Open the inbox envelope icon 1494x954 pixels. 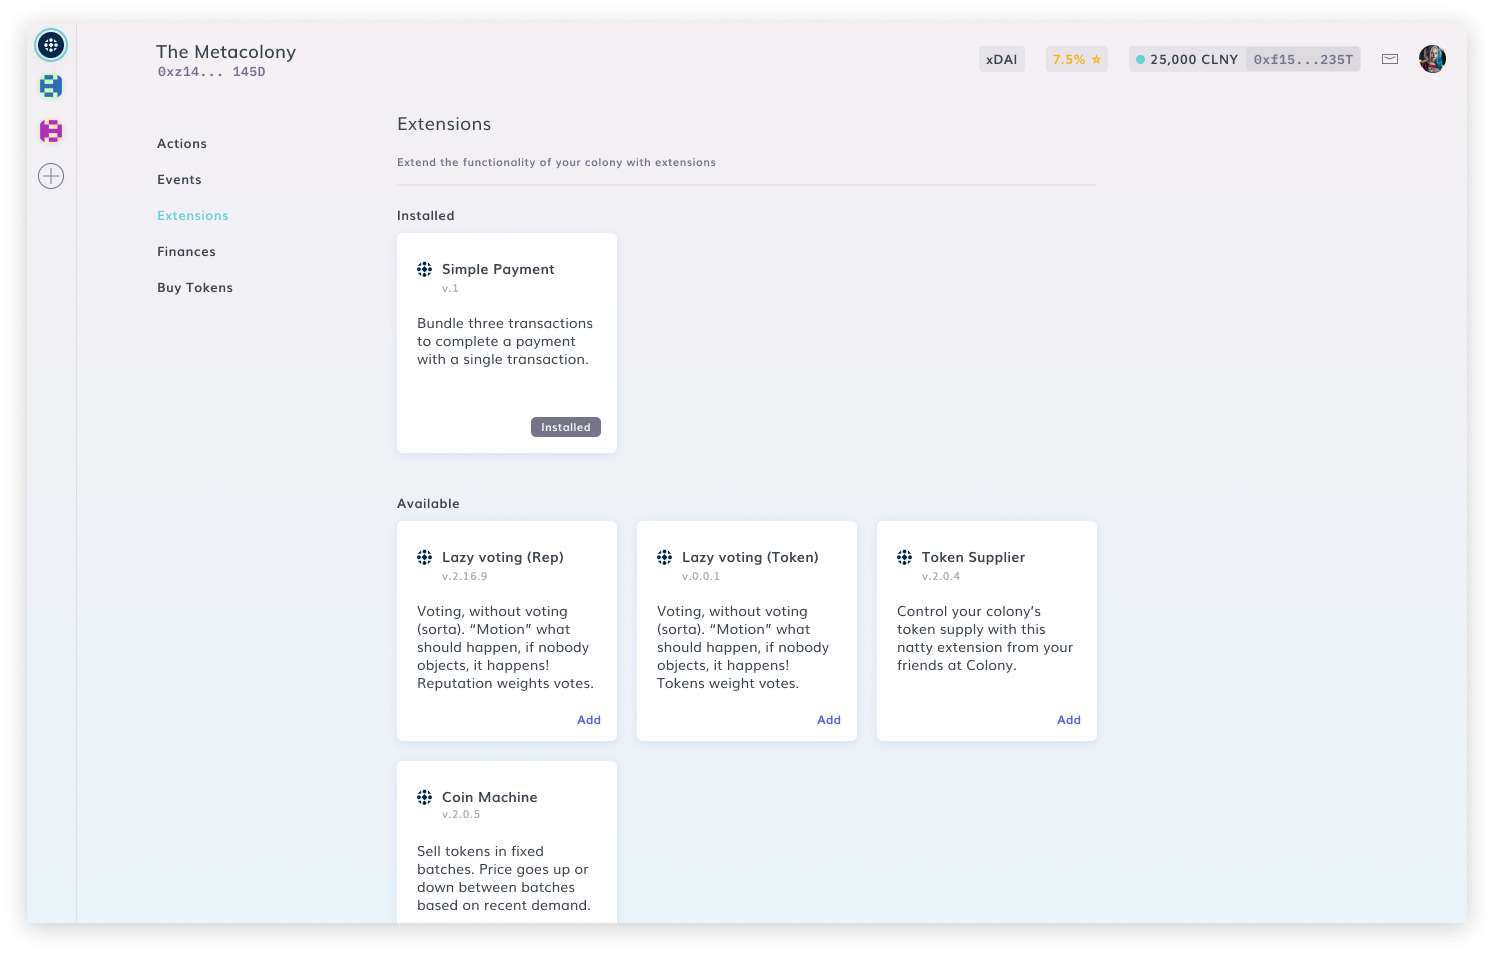1390,59
